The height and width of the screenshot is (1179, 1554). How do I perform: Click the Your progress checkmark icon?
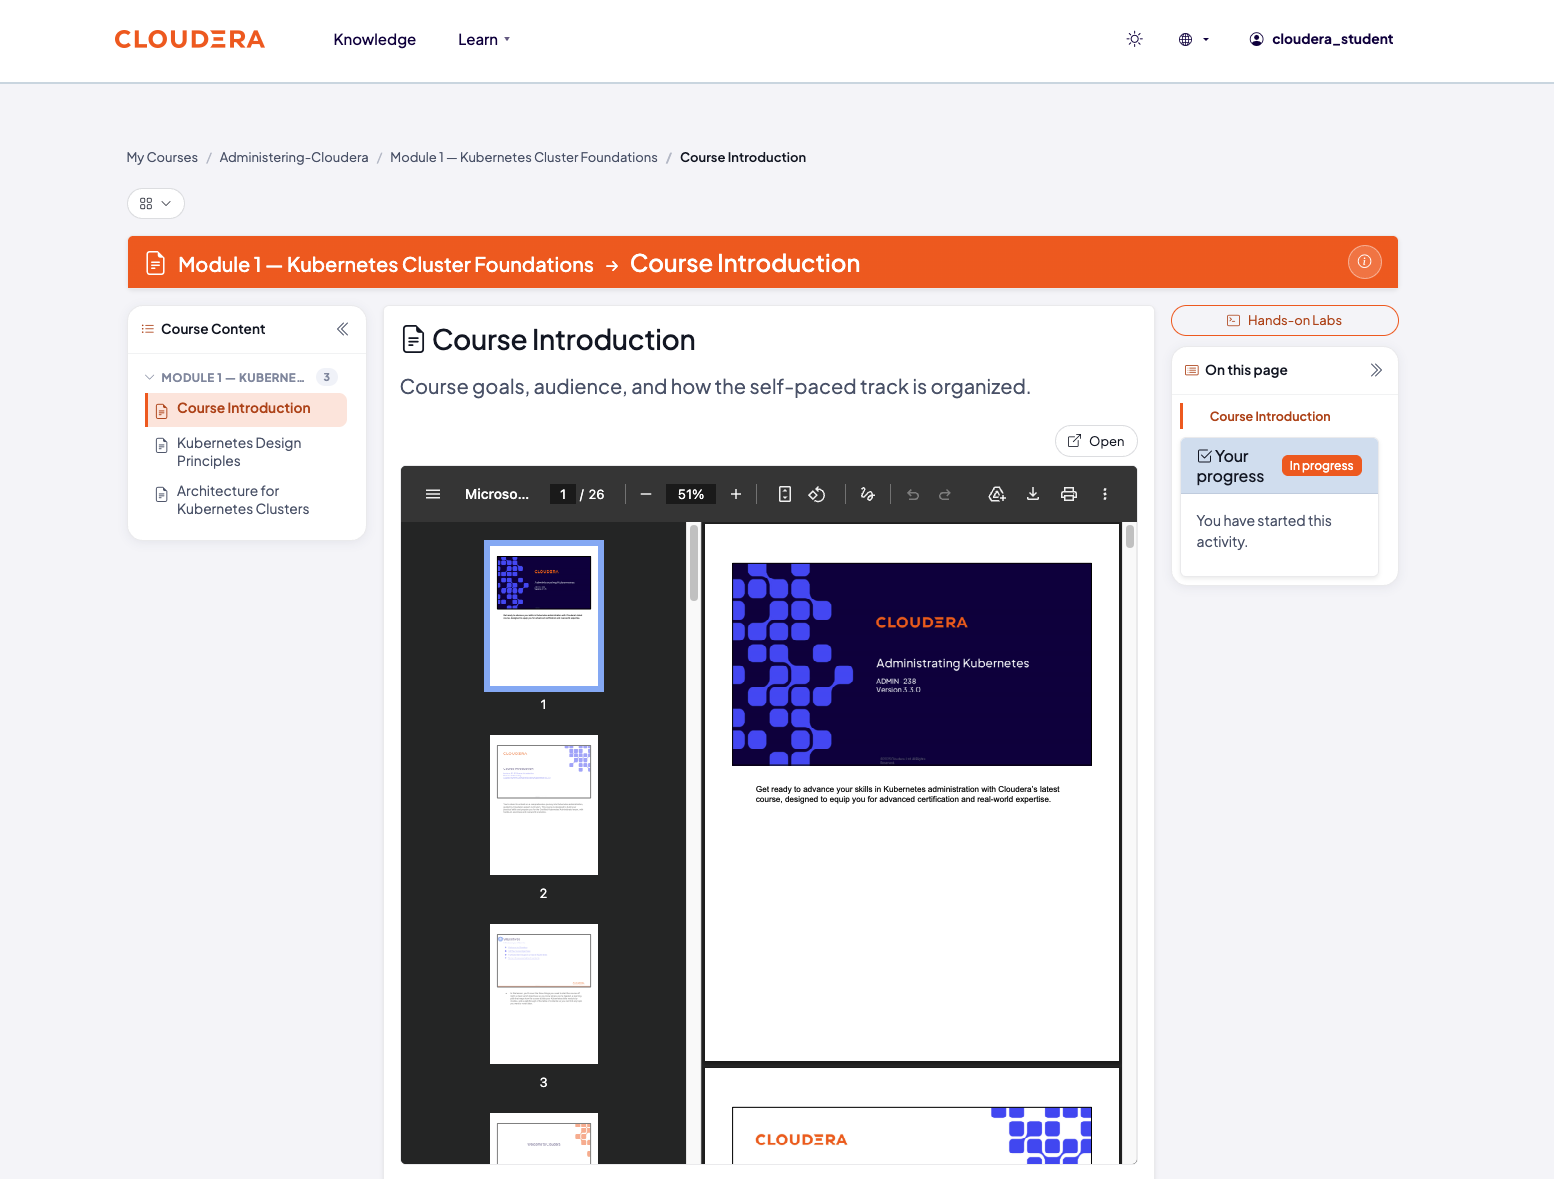1205,456
